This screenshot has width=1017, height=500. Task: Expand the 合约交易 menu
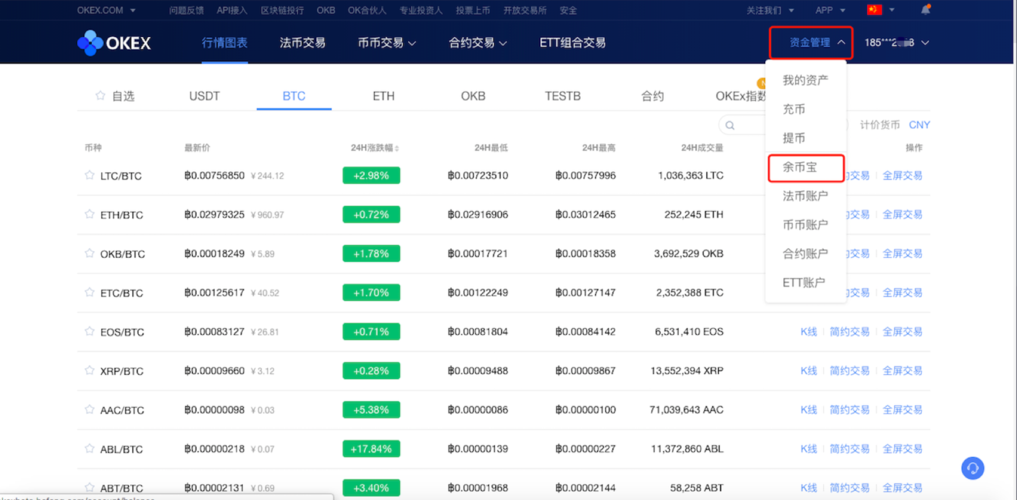[477, 43]
